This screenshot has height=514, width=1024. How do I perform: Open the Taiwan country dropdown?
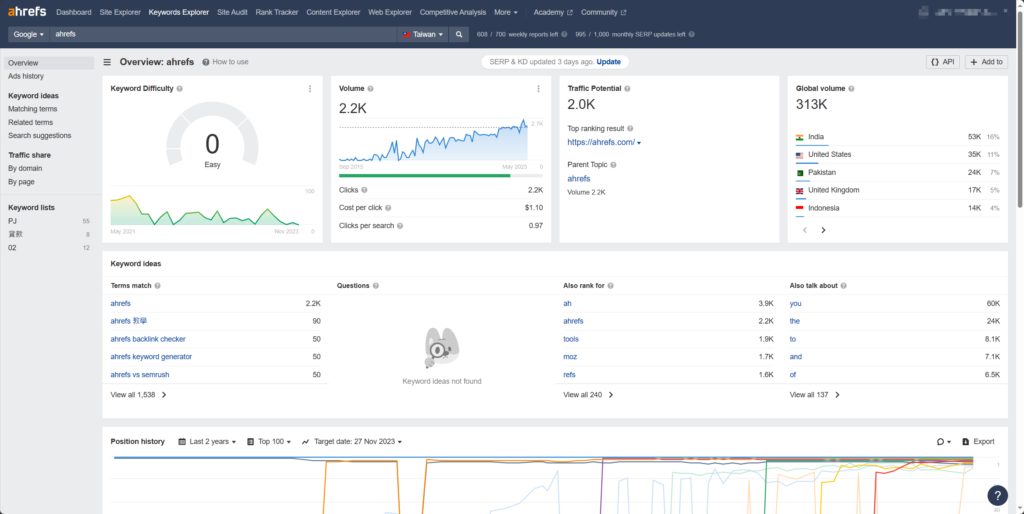pos(423,35)
